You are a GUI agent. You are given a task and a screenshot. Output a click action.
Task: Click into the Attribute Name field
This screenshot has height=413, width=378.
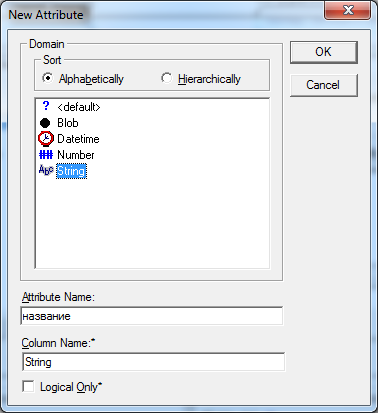pyautogui.click(x=152, y=316)
